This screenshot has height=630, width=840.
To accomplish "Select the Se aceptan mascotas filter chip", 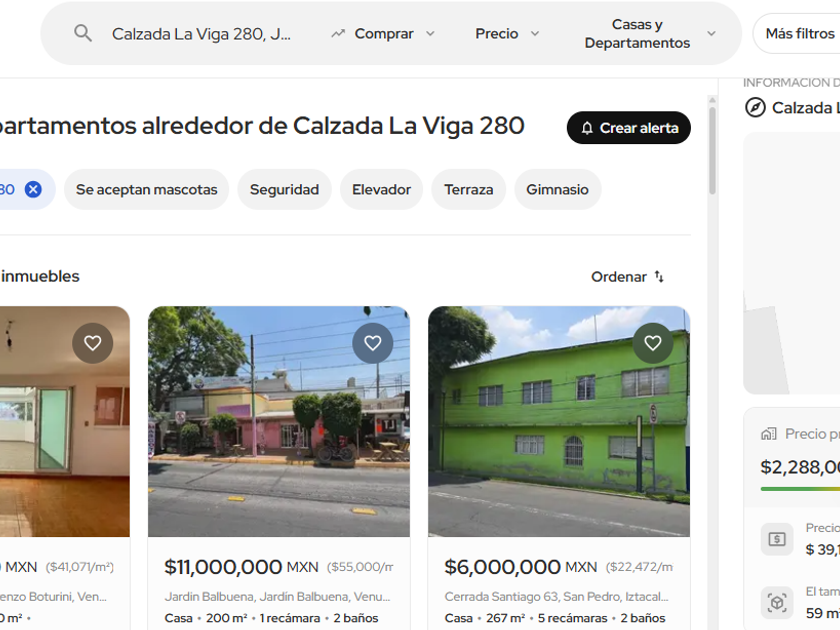I will point(146,190).
